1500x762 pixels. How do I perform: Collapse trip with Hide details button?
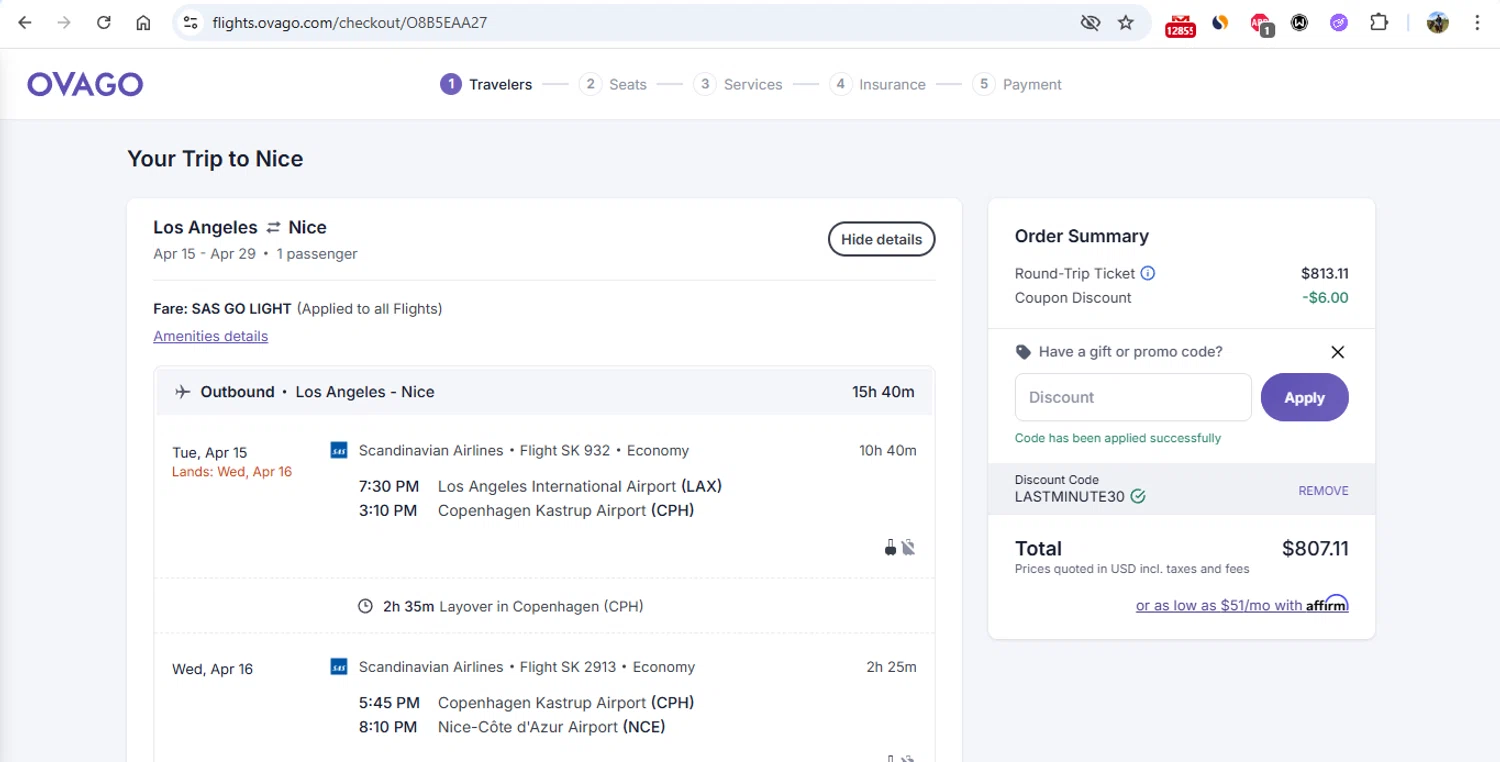click(x=881, y=239)
